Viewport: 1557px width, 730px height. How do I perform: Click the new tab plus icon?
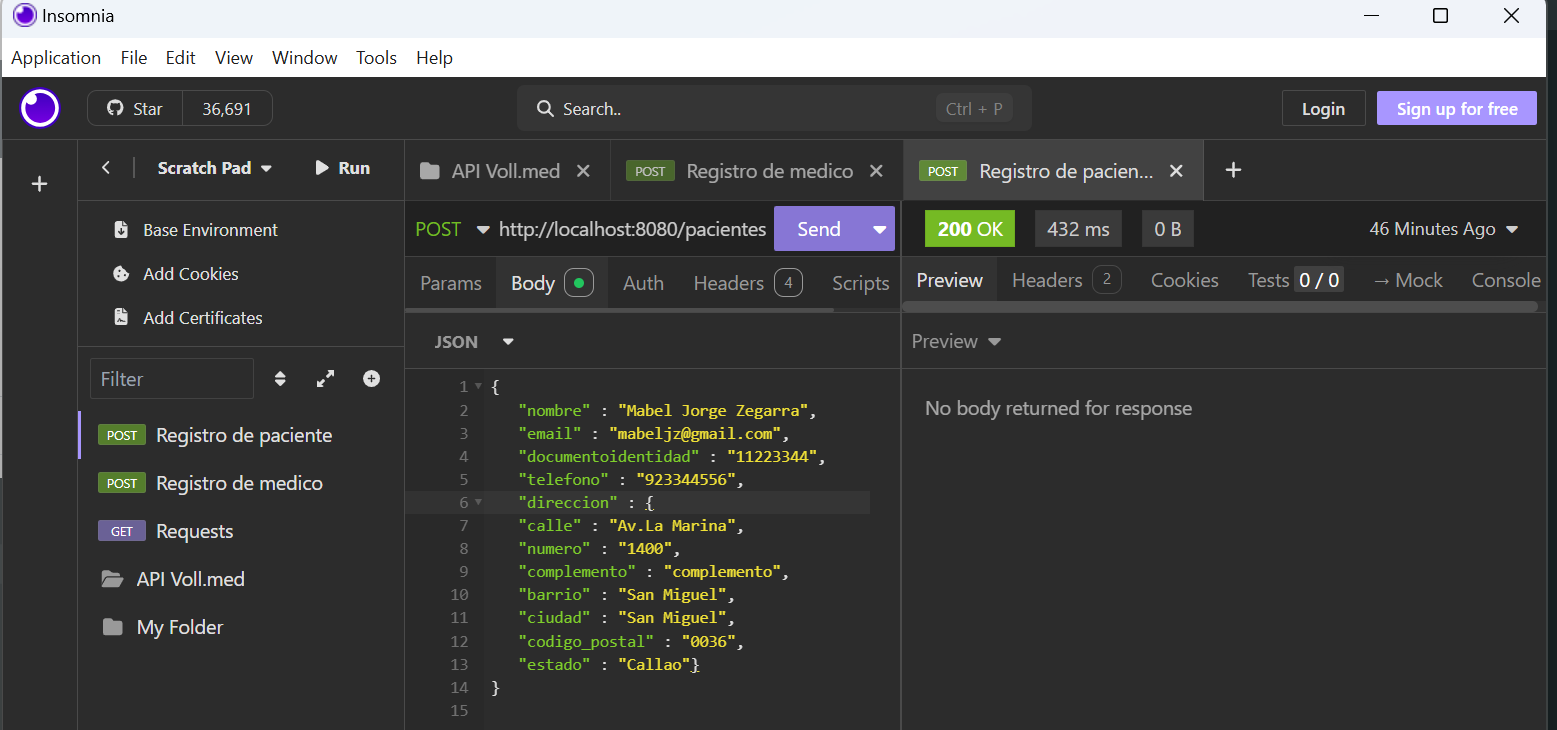[1233, 170]
